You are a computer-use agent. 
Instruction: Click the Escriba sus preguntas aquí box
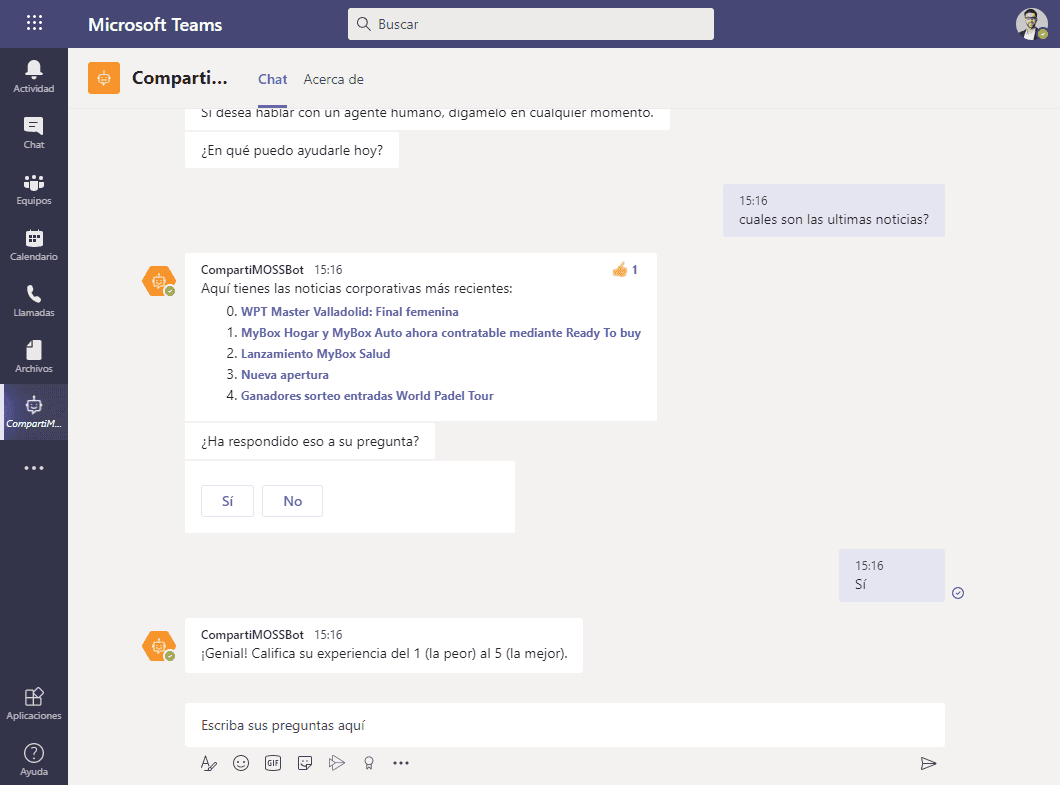pos(564,725)
